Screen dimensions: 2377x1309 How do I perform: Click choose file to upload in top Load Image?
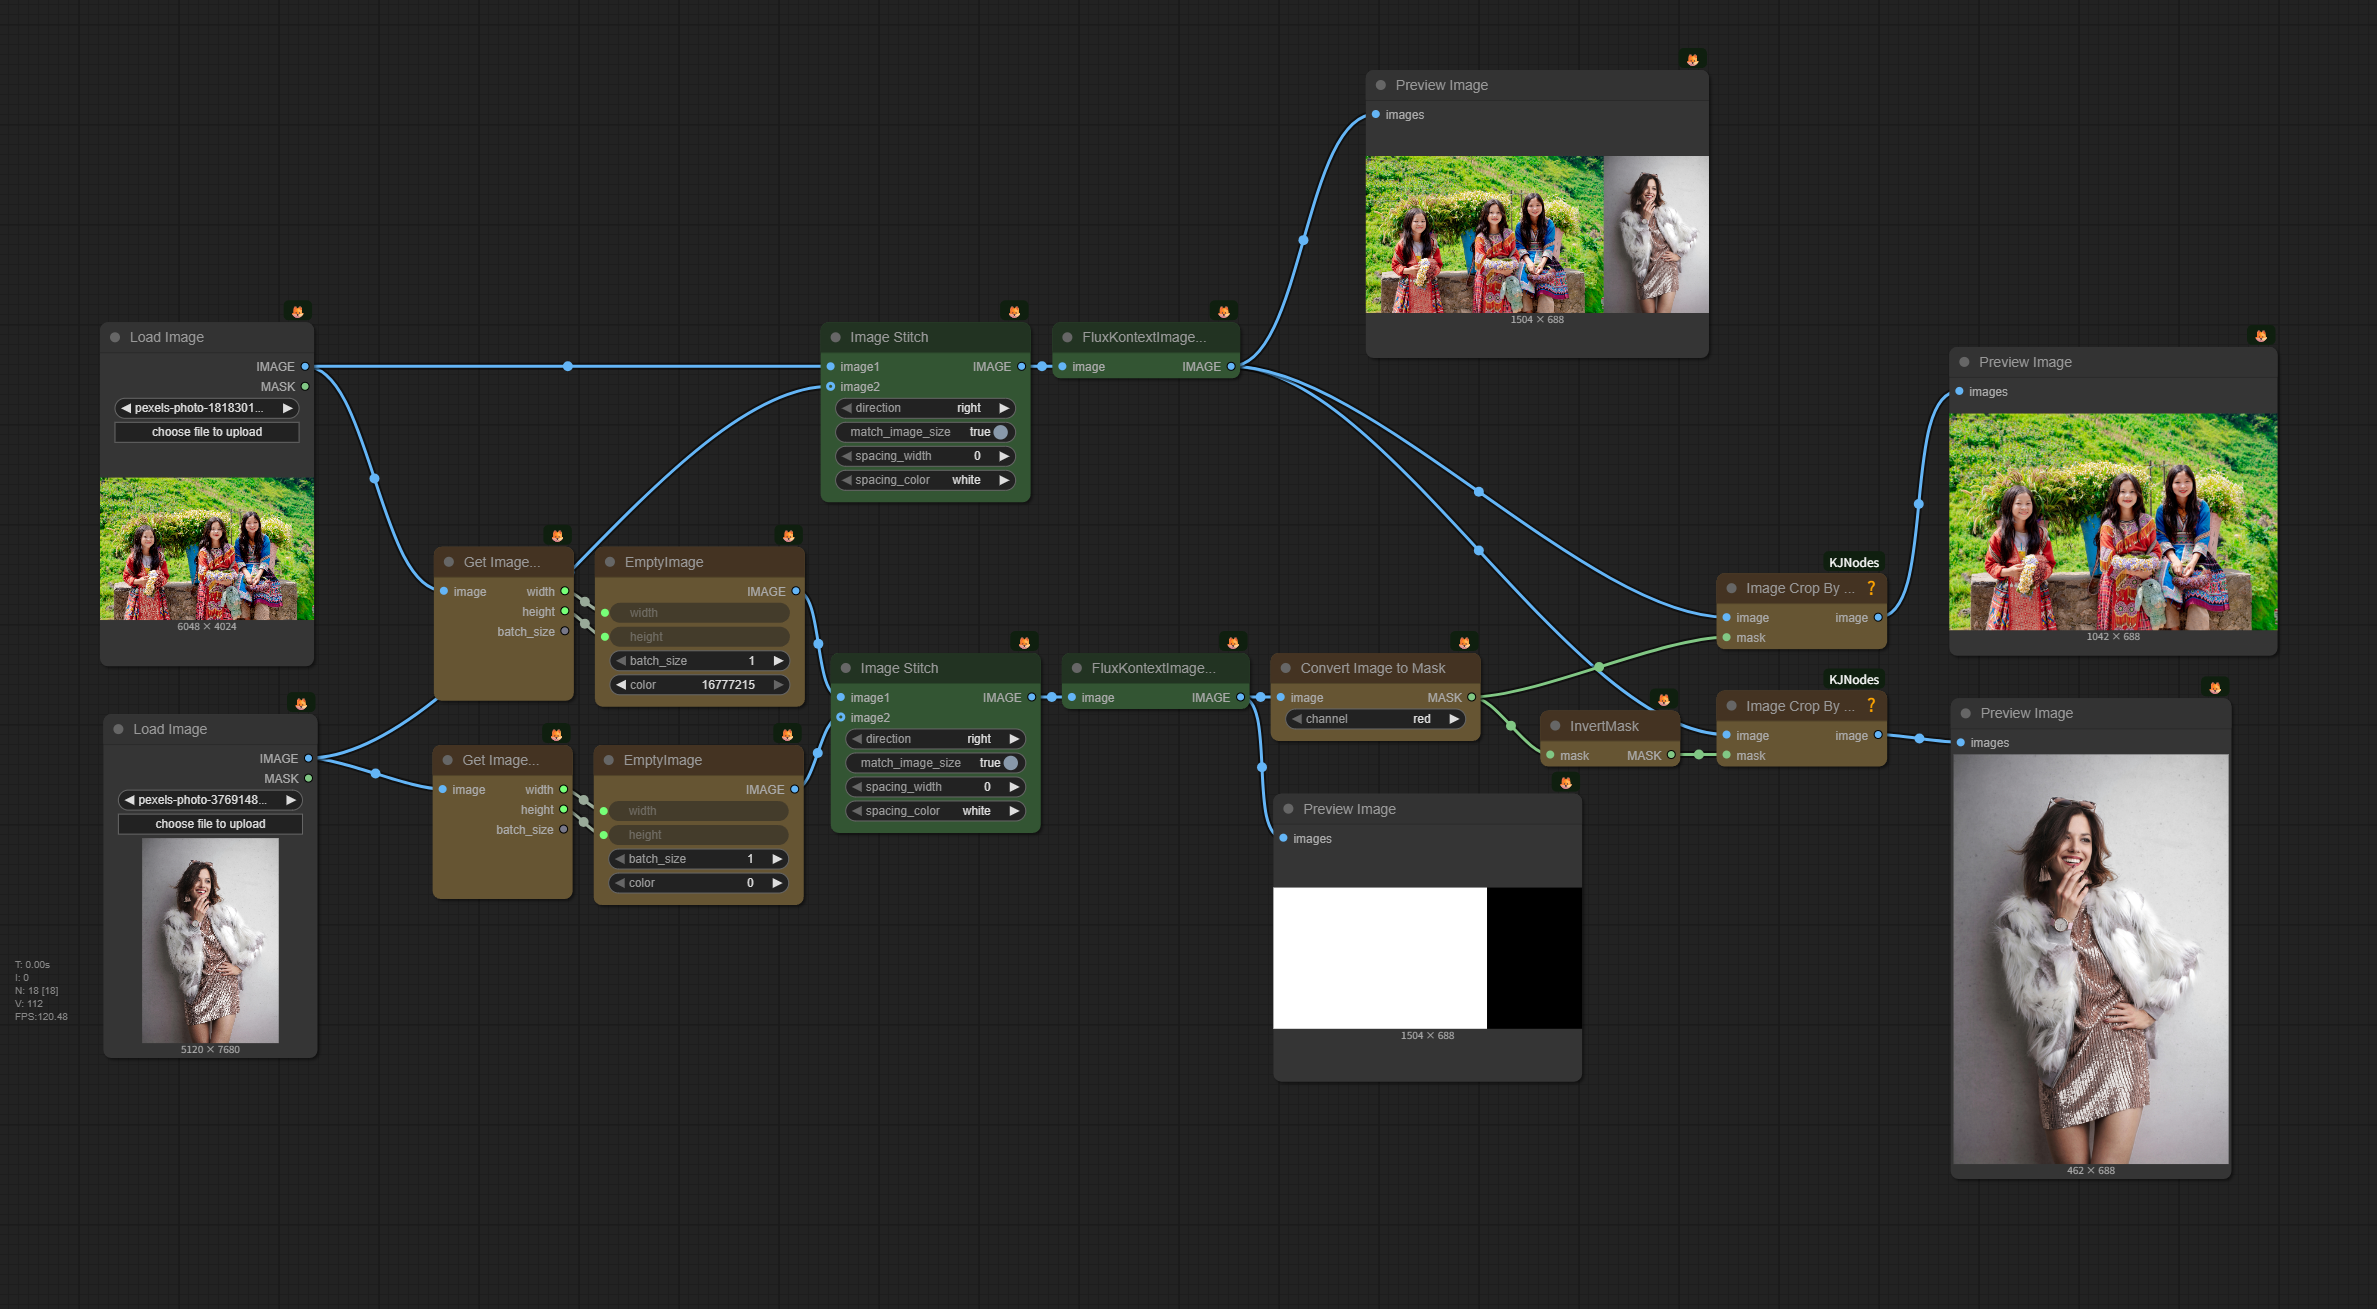click(206, 432)
